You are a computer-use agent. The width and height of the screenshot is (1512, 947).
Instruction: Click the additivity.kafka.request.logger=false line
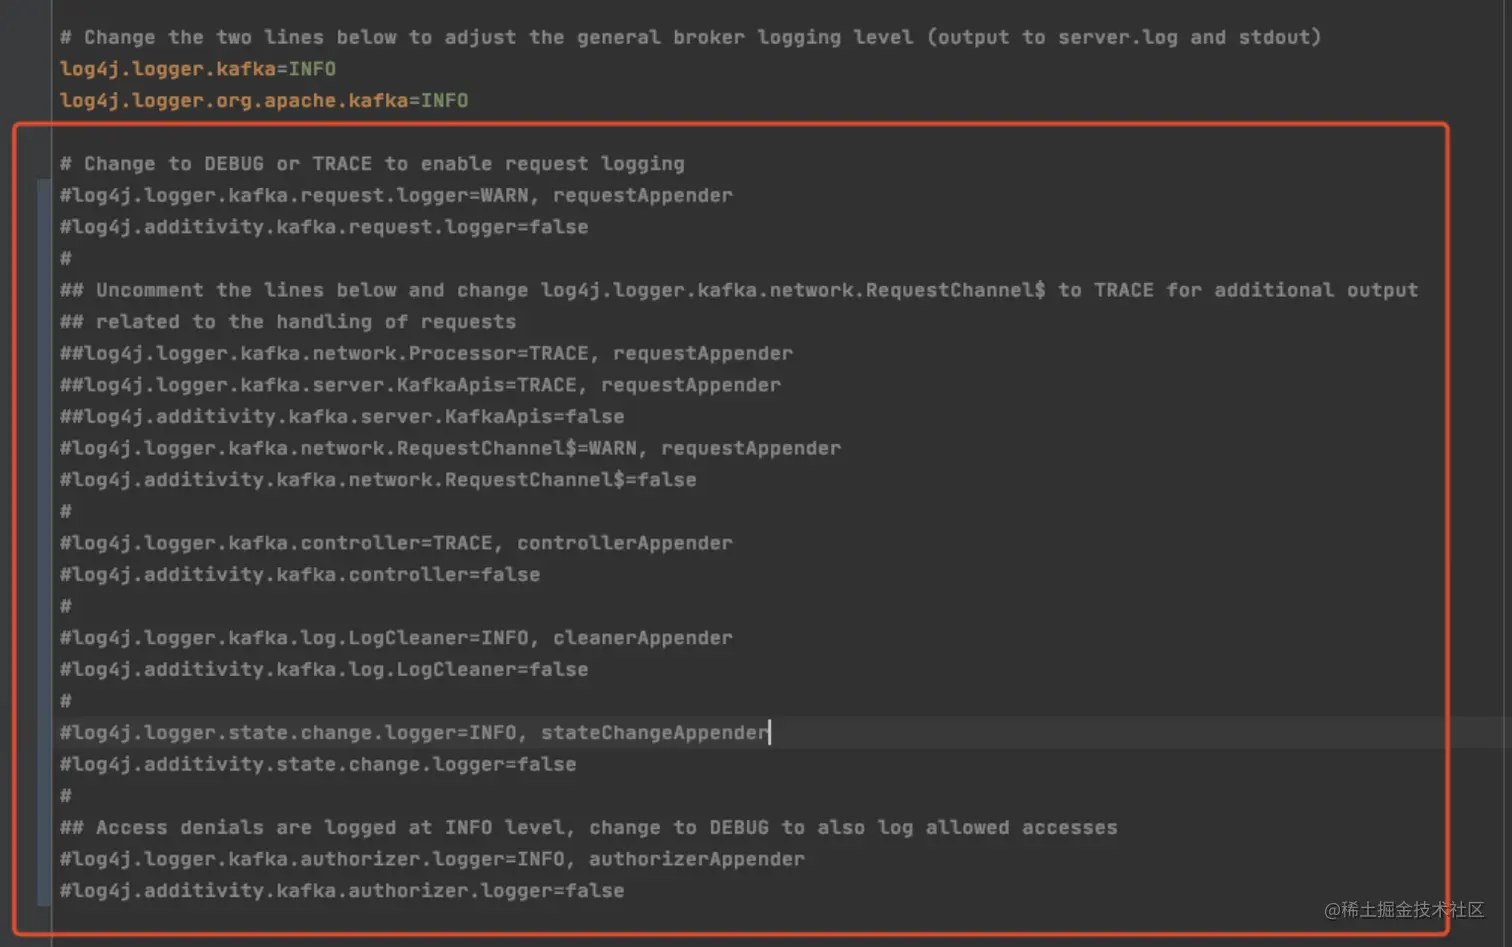(324, 227)
